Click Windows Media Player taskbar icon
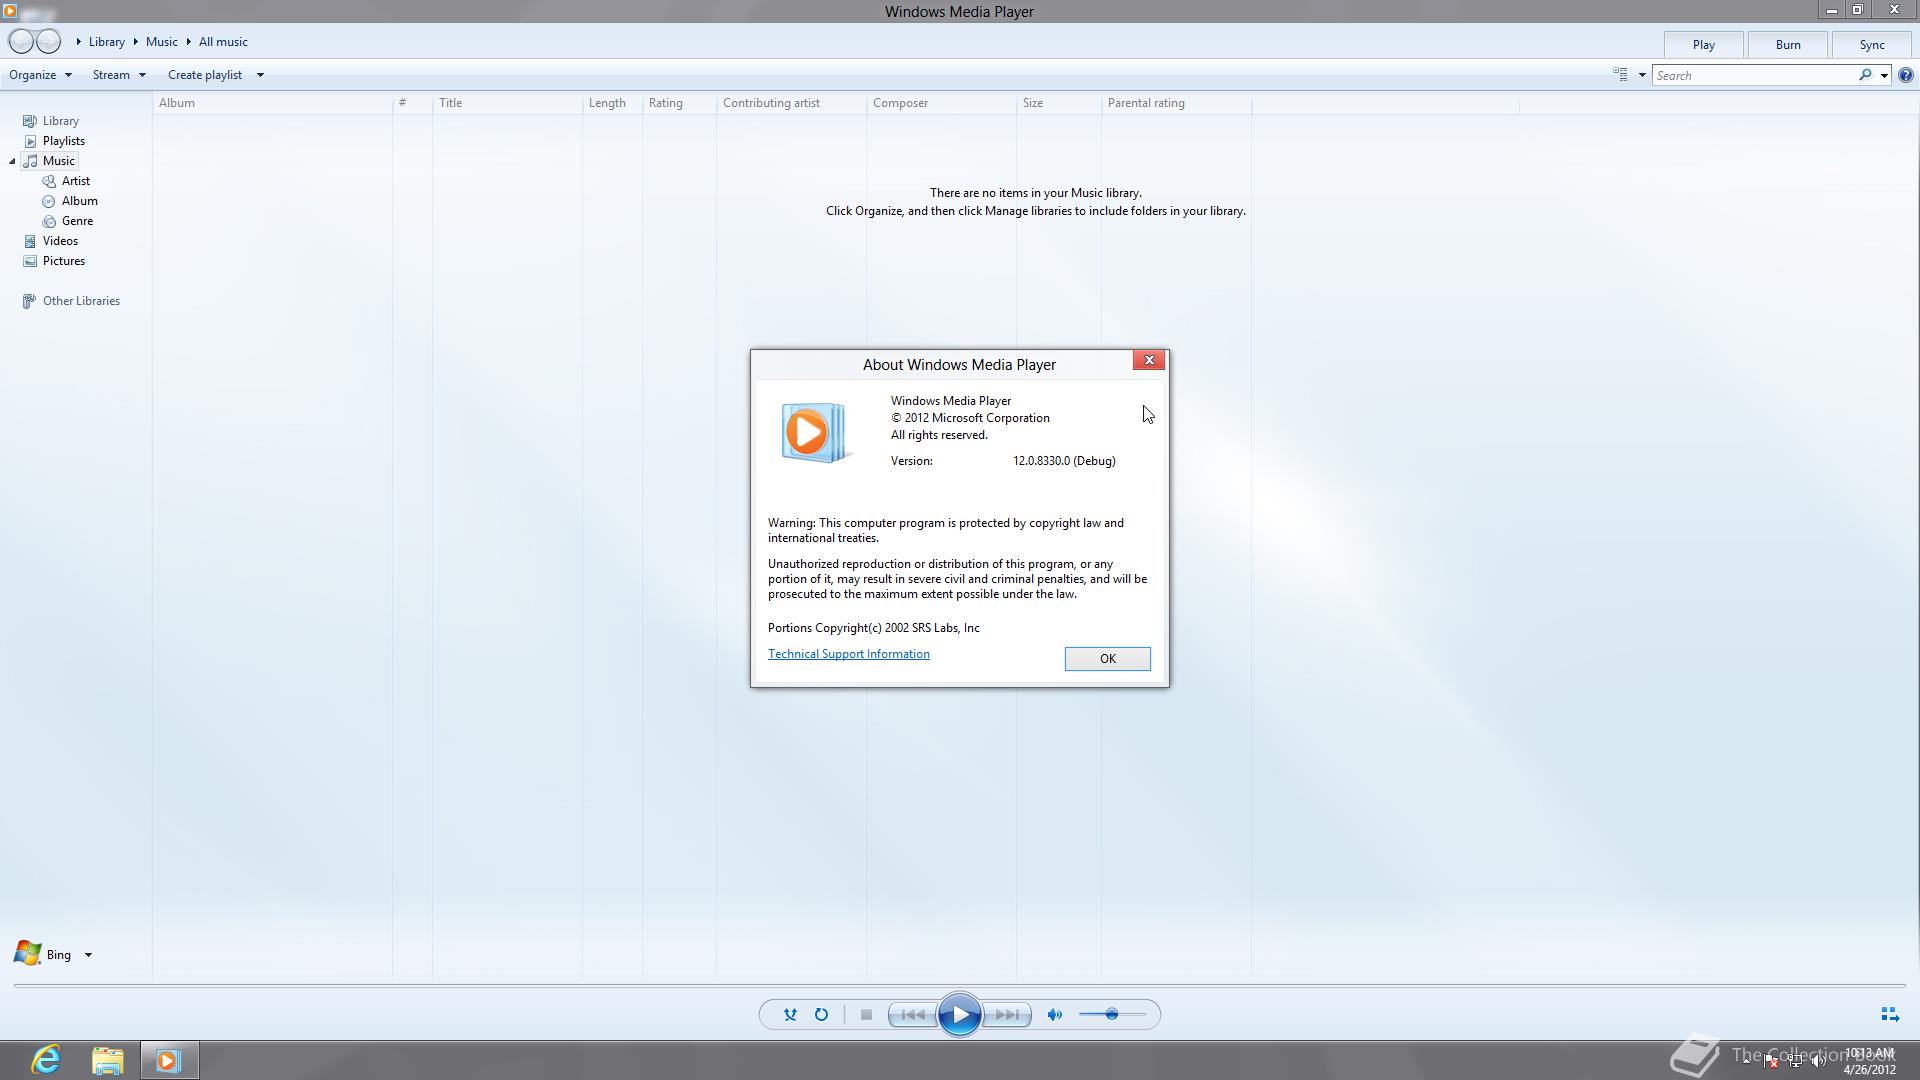 [168, 1060]
